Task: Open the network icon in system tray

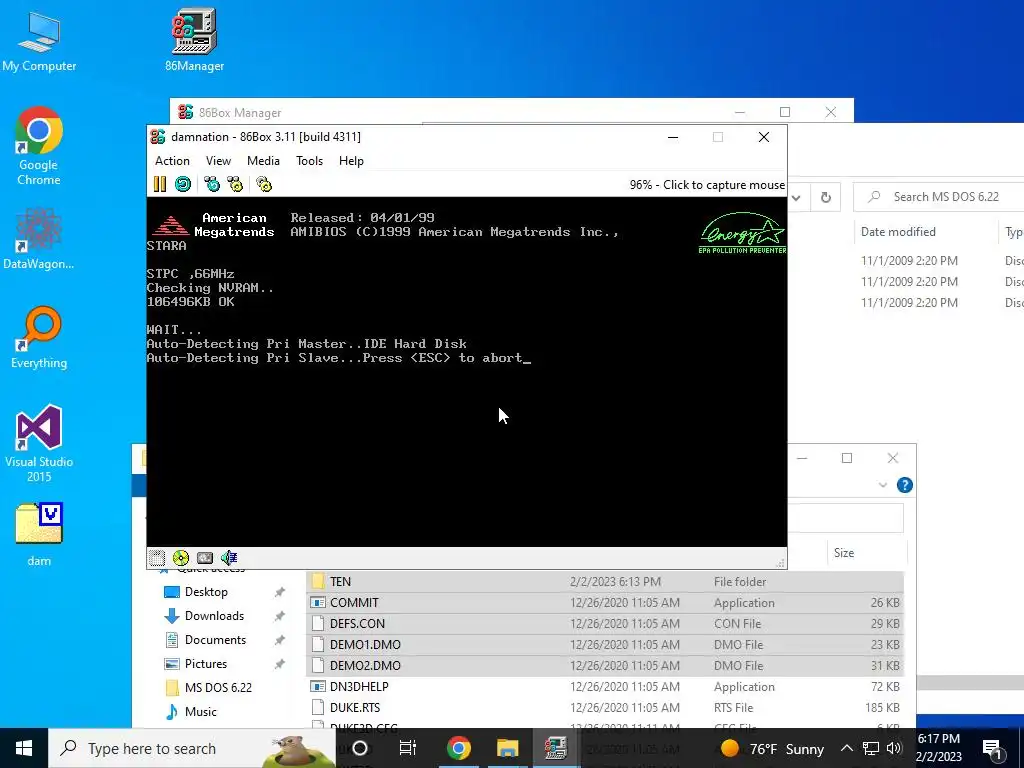Action: pos(871,748)
